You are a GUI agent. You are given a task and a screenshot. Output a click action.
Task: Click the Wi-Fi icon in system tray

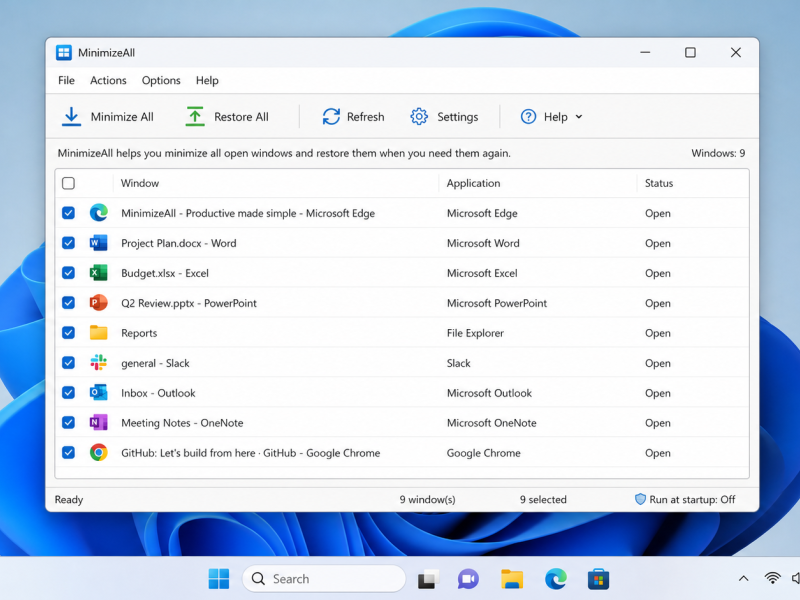pyautogui.click(x=772, y=578)
